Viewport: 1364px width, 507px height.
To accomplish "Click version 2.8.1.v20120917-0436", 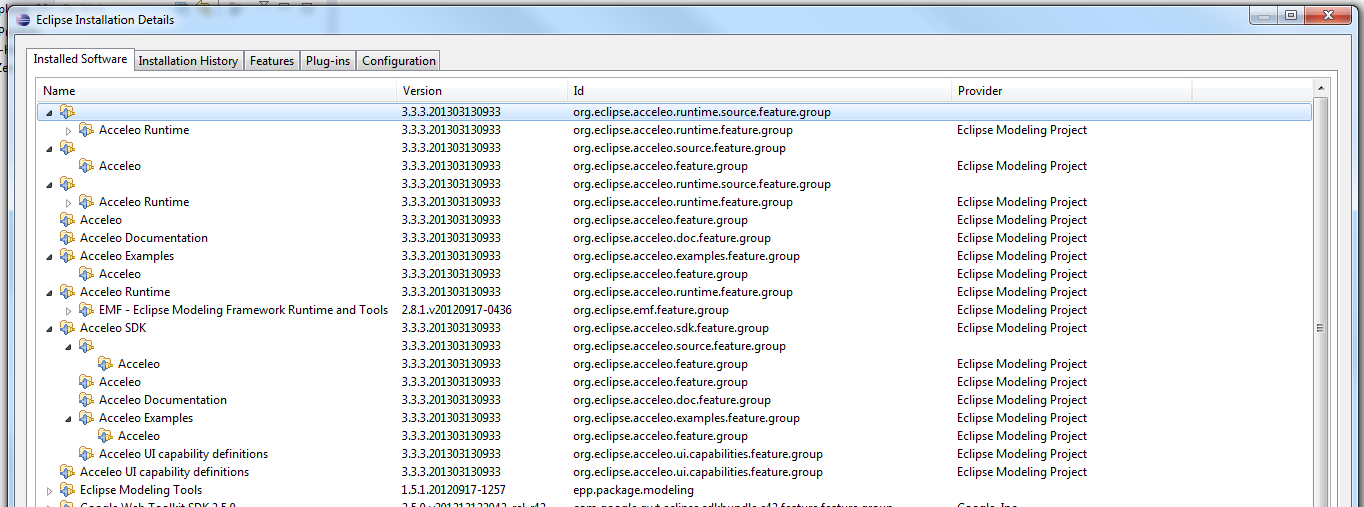I will pyautogui.click(x=456, y=310).
